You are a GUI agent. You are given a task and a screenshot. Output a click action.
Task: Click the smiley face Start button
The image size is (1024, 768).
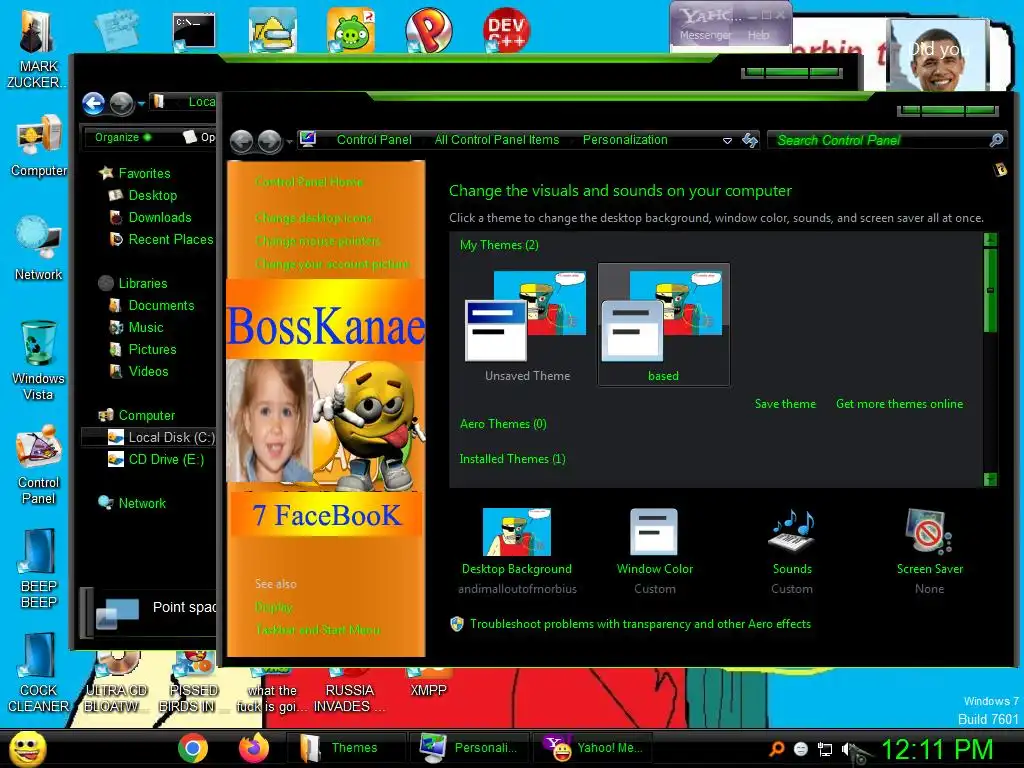(x=28, y=748)
